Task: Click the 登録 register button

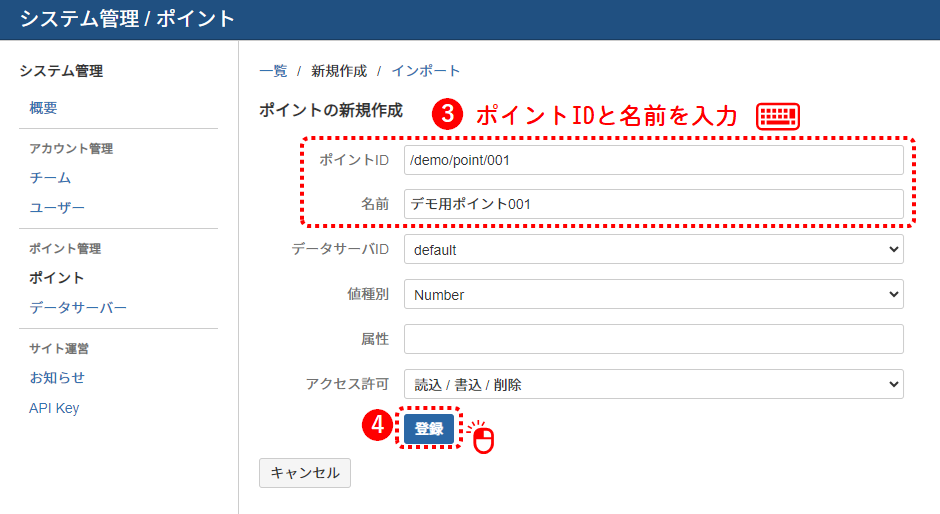Action: point(429,428)
